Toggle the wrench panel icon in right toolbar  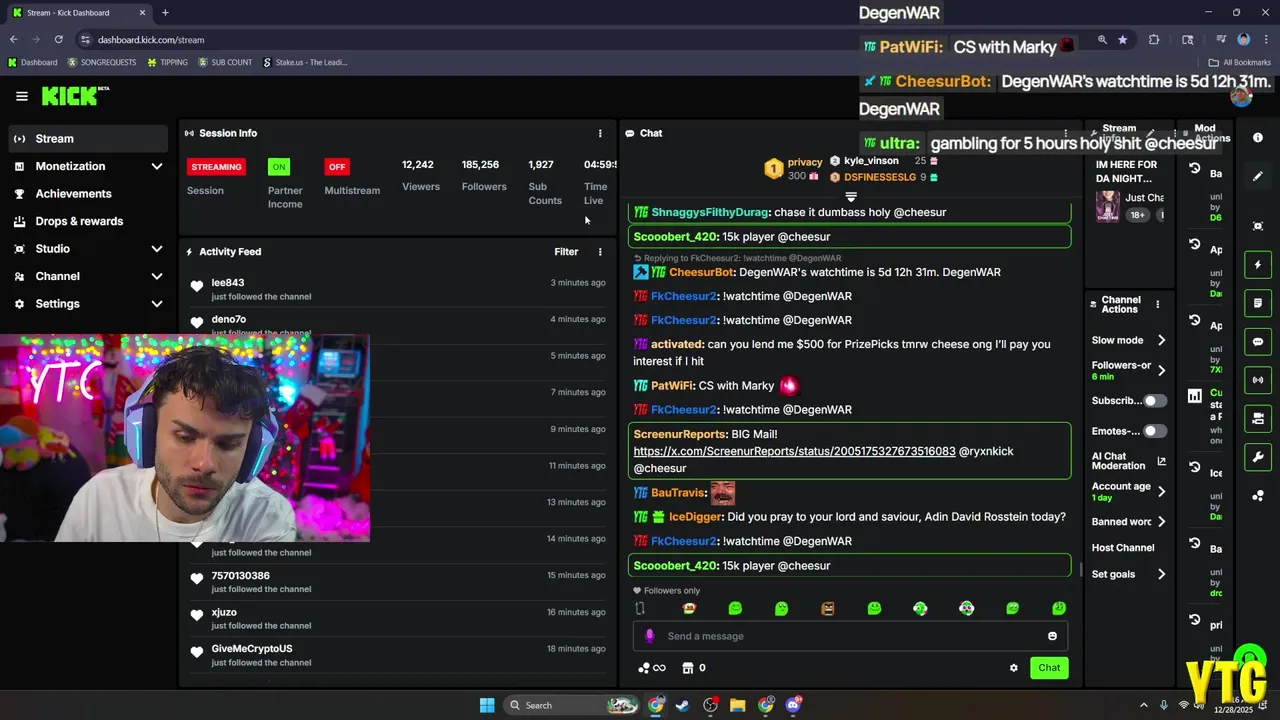click(x=1258, y=457)
